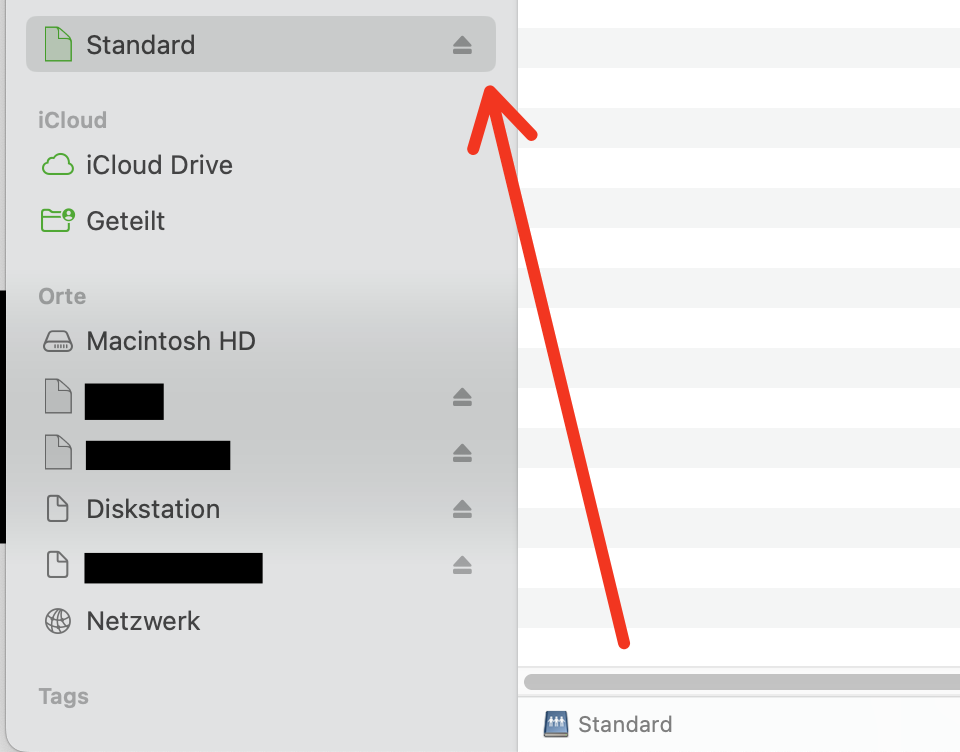Click the Tags section header
The height and width of the screenshot is (752, 960).
(64, 696)
